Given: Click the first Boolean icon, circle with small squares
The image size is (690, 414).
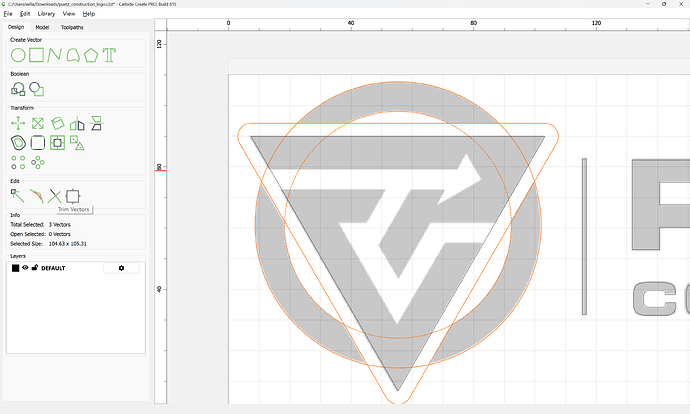Looking at the screenshot, I should point(18,89).
